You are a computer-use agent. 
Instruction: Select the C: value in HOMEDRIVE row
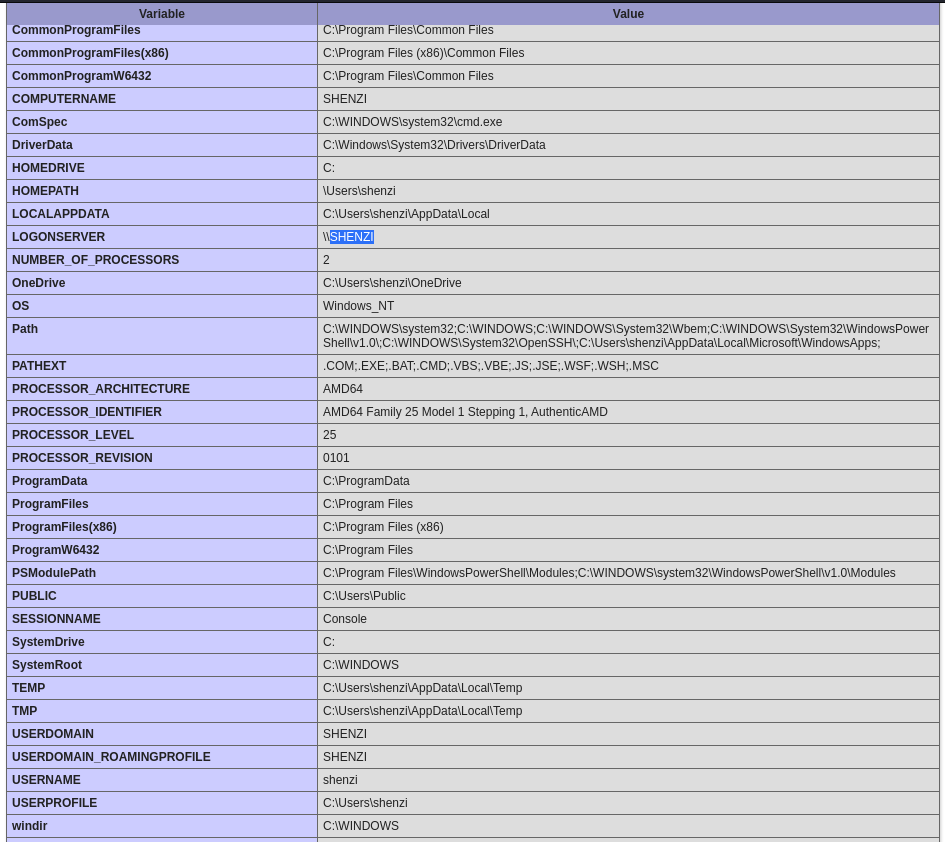point(329,168)
